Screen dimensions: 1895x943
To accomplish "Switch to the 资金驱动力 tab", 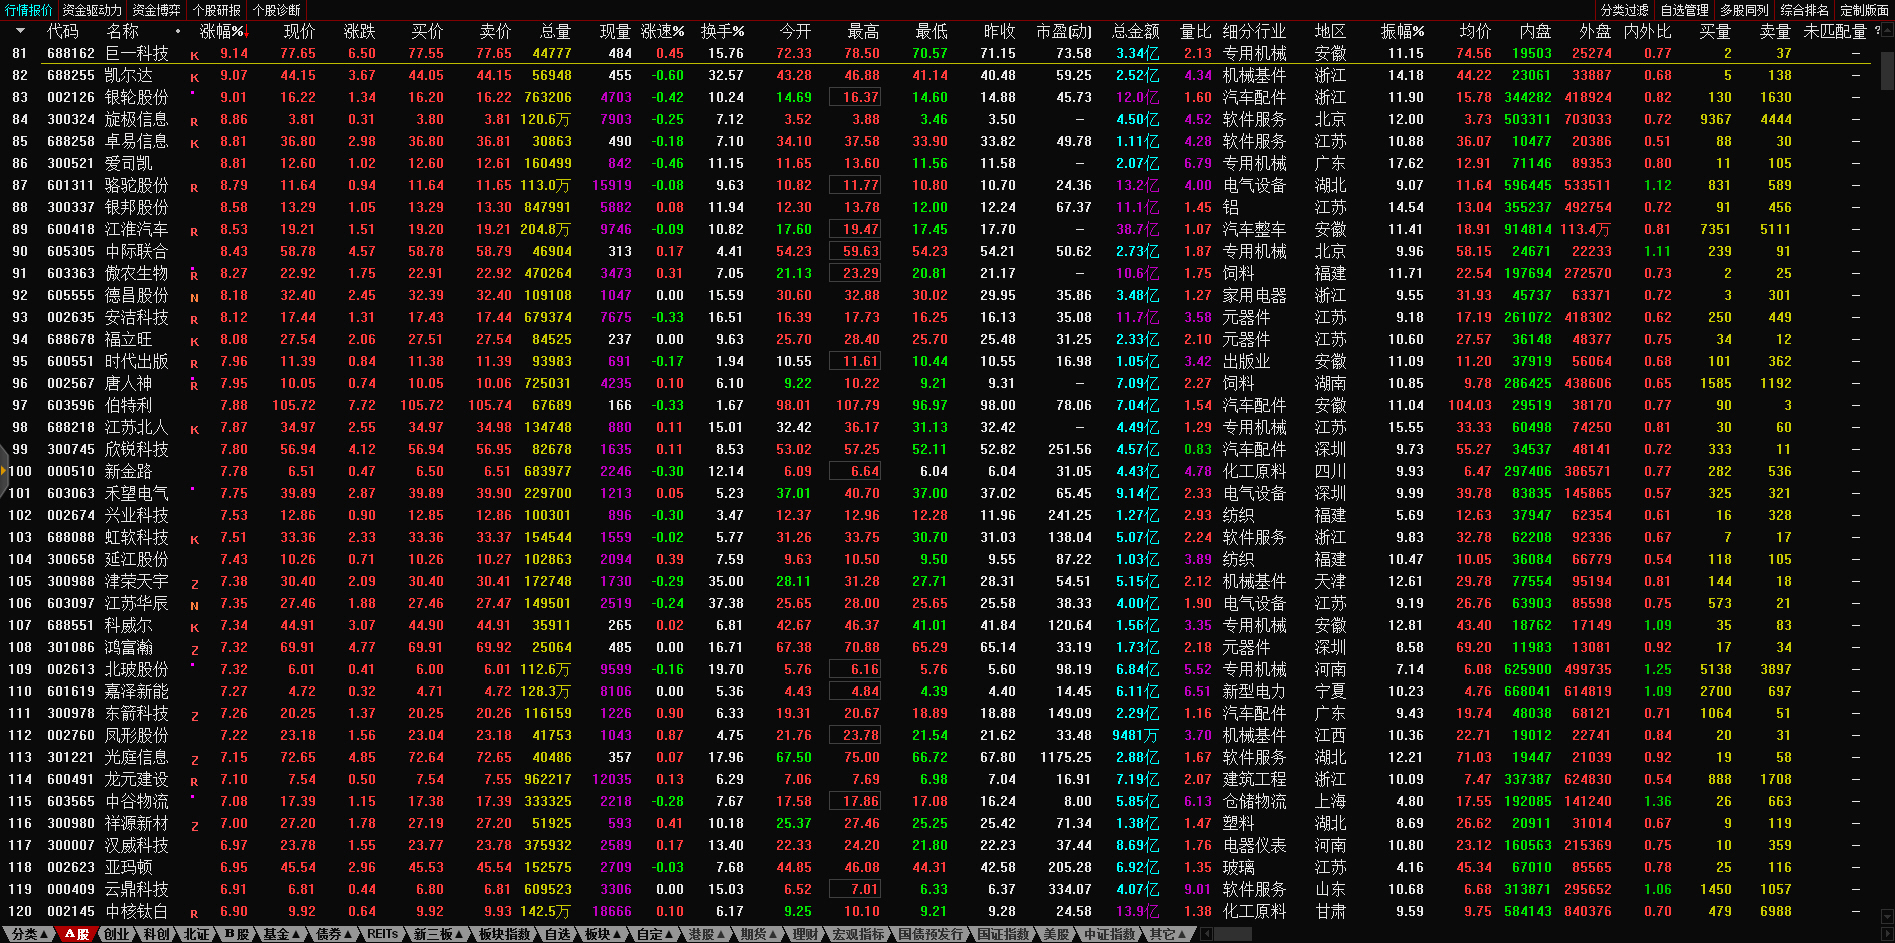I will pos(92,10).
